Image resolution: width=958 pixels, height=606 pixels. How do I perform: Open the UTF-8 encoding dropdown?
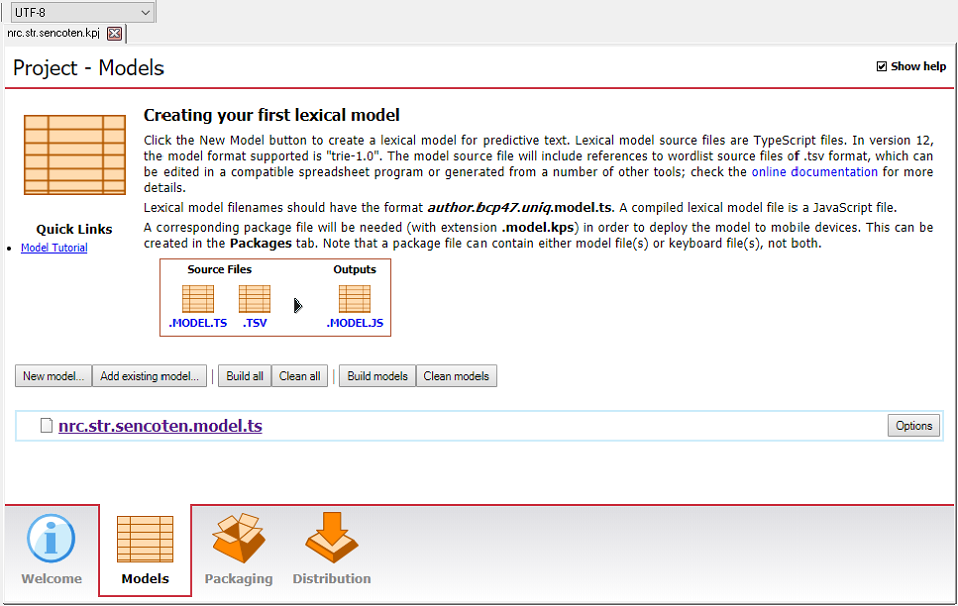(x=82, y=12)
